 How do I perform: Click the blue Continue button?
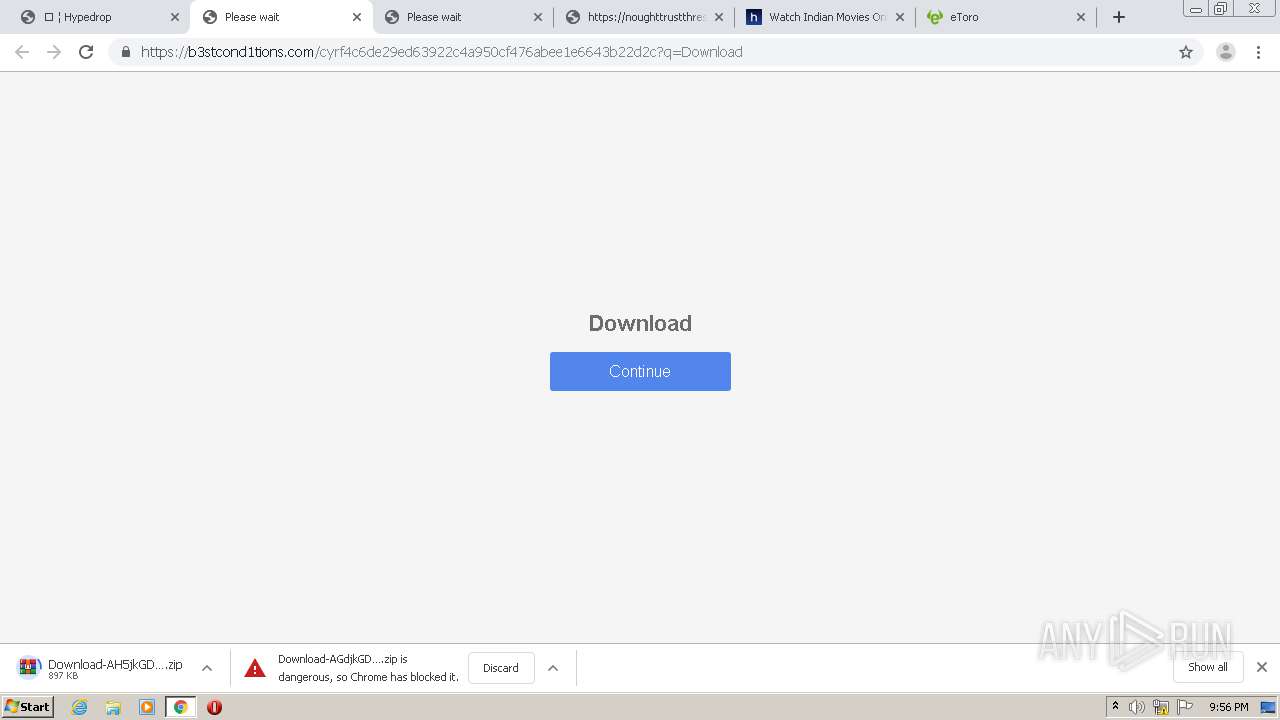click(640, 371)
